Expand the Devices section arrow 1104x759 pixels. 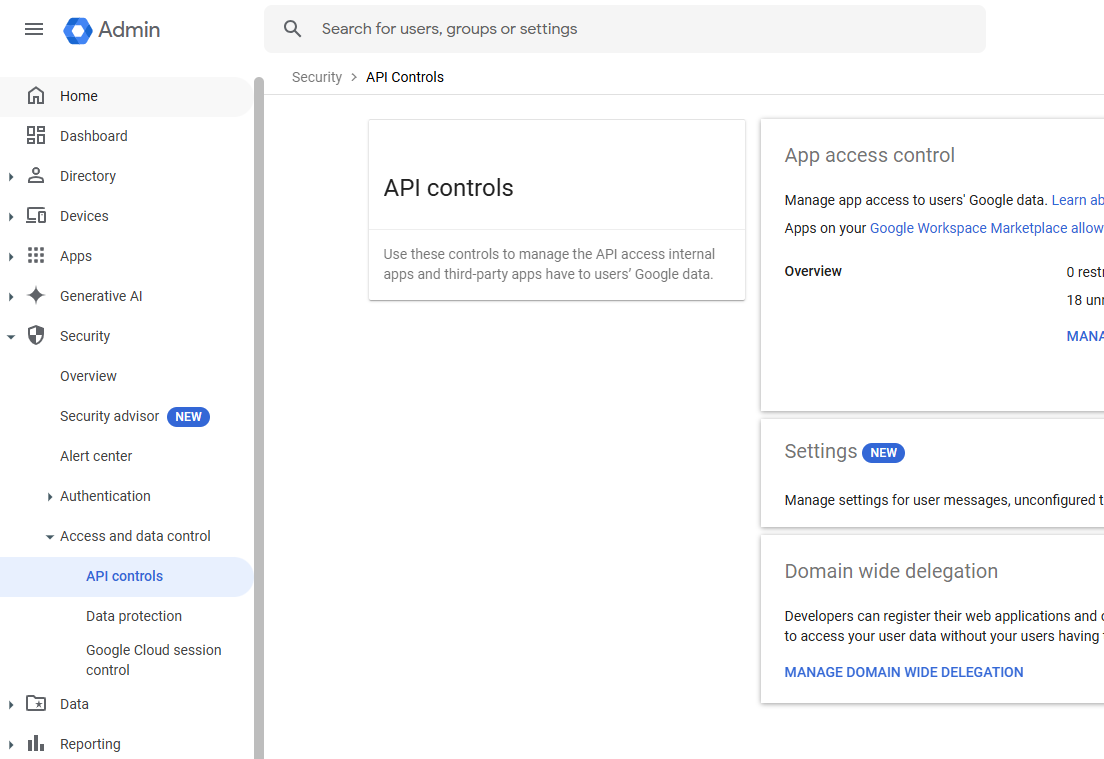11,217
